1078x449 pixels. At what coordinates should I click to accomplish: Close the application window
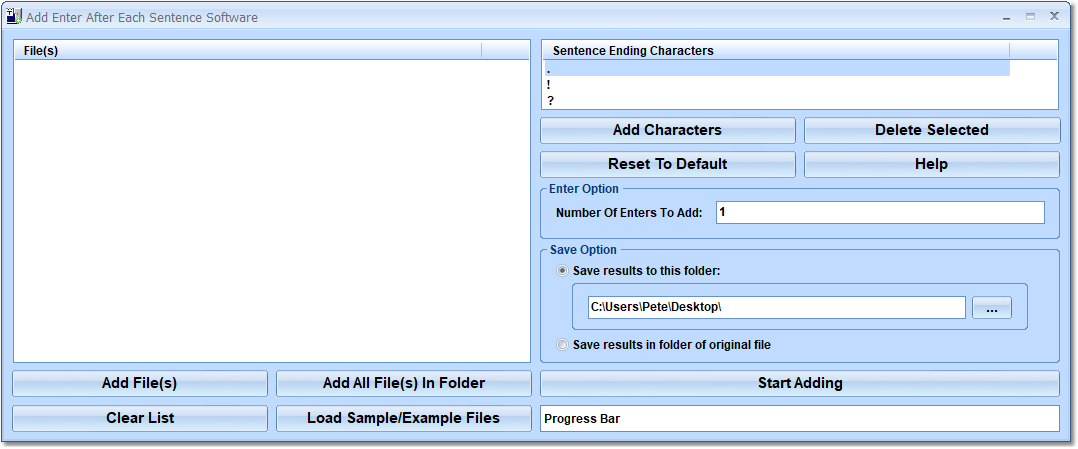coord(1054,17)
